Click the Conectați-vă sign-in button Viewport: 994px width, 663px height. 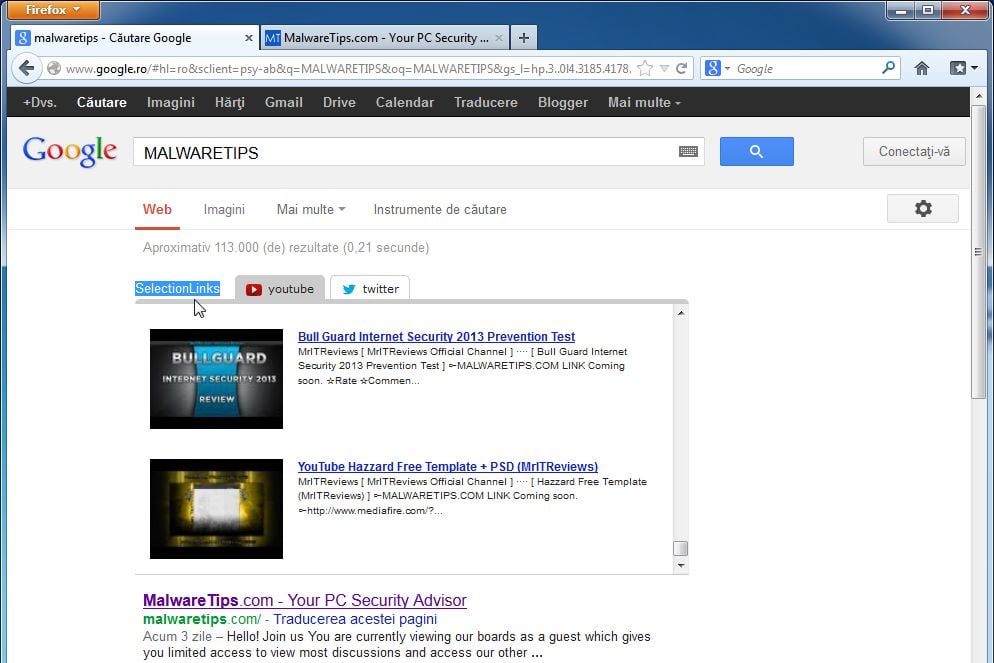[x=914, y=151]
